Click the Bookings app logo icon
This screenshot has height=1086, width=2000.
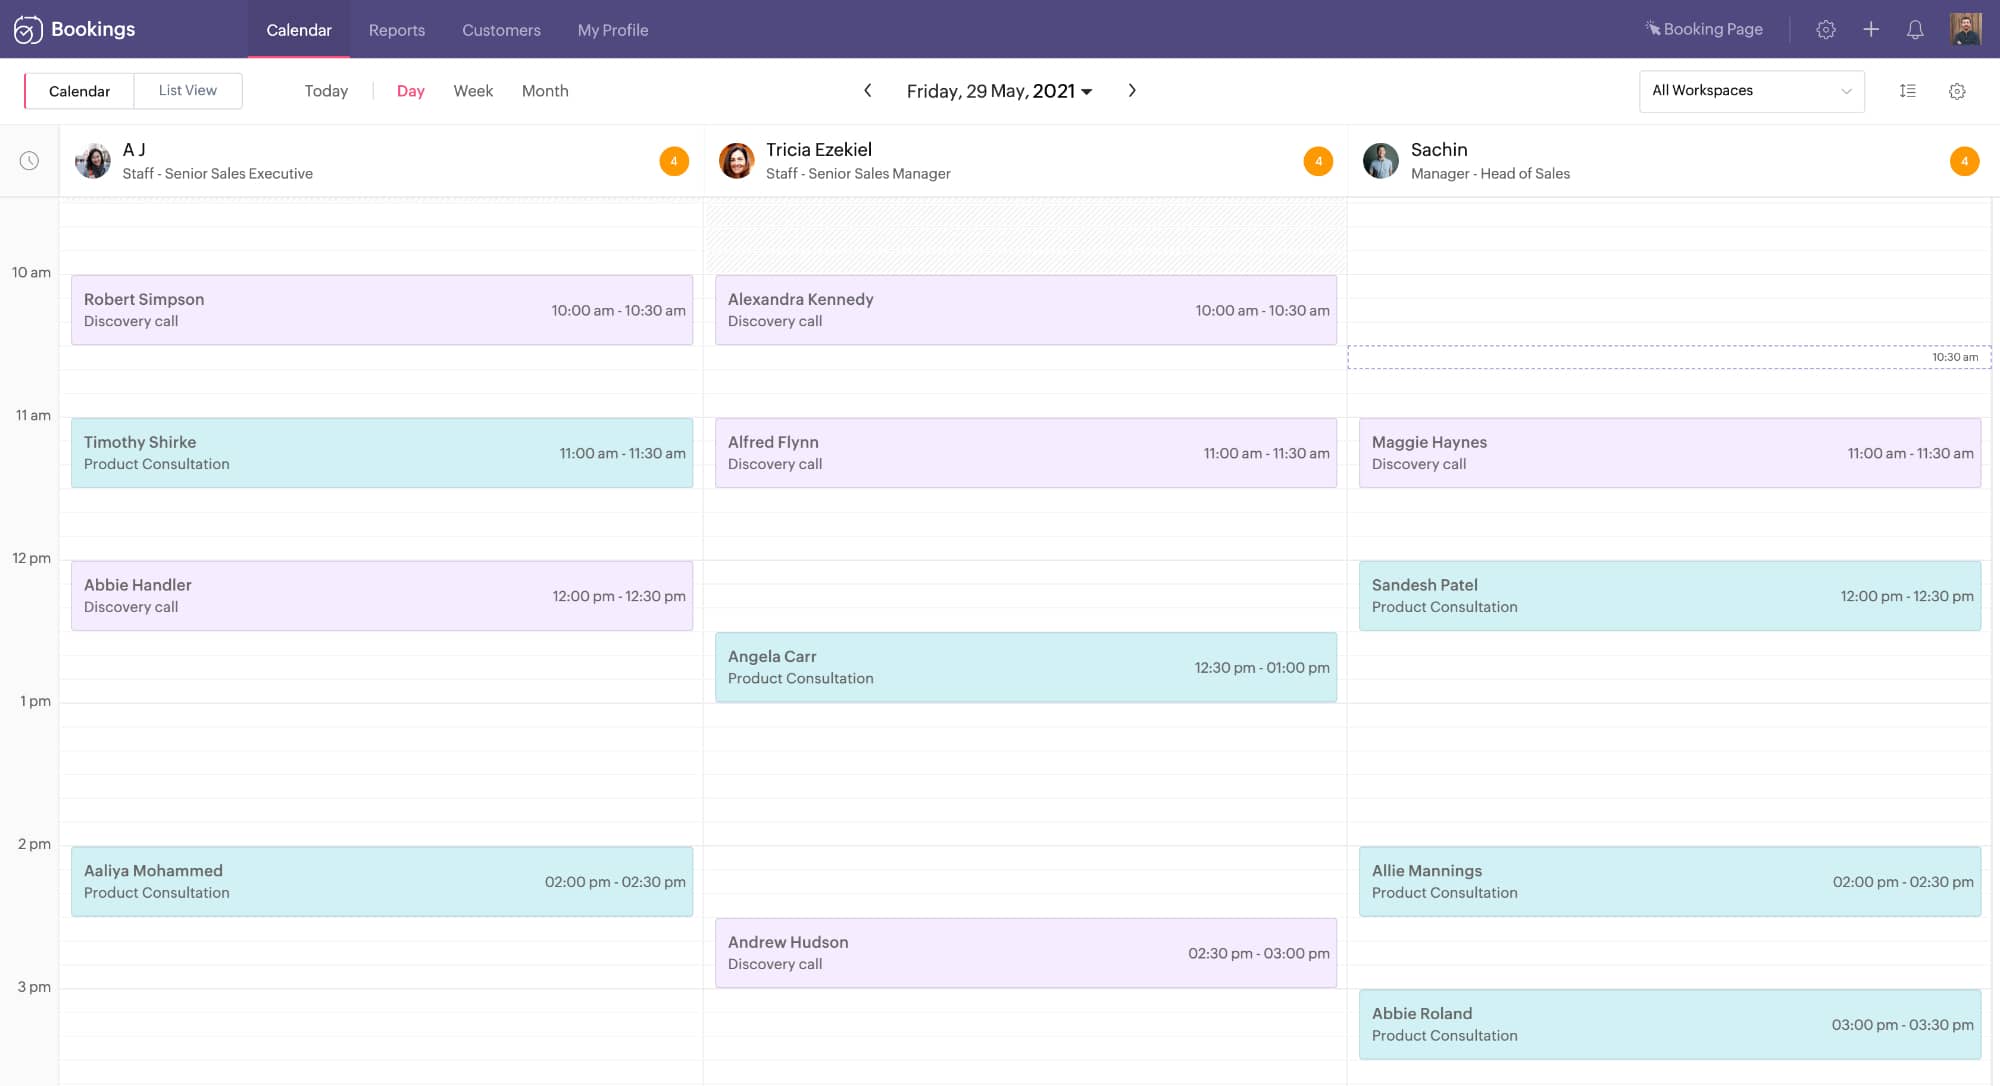click(27, 28)
